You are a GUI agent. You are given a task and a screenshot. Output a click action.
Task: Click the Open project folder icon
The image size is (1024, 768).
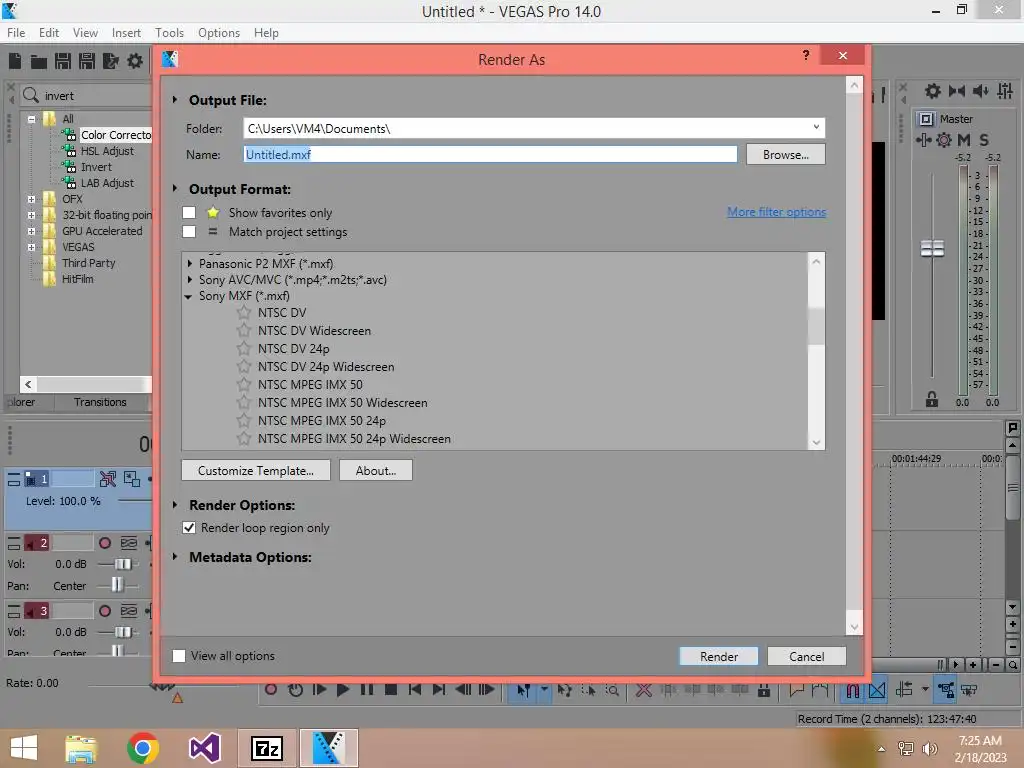pos(39,61)
